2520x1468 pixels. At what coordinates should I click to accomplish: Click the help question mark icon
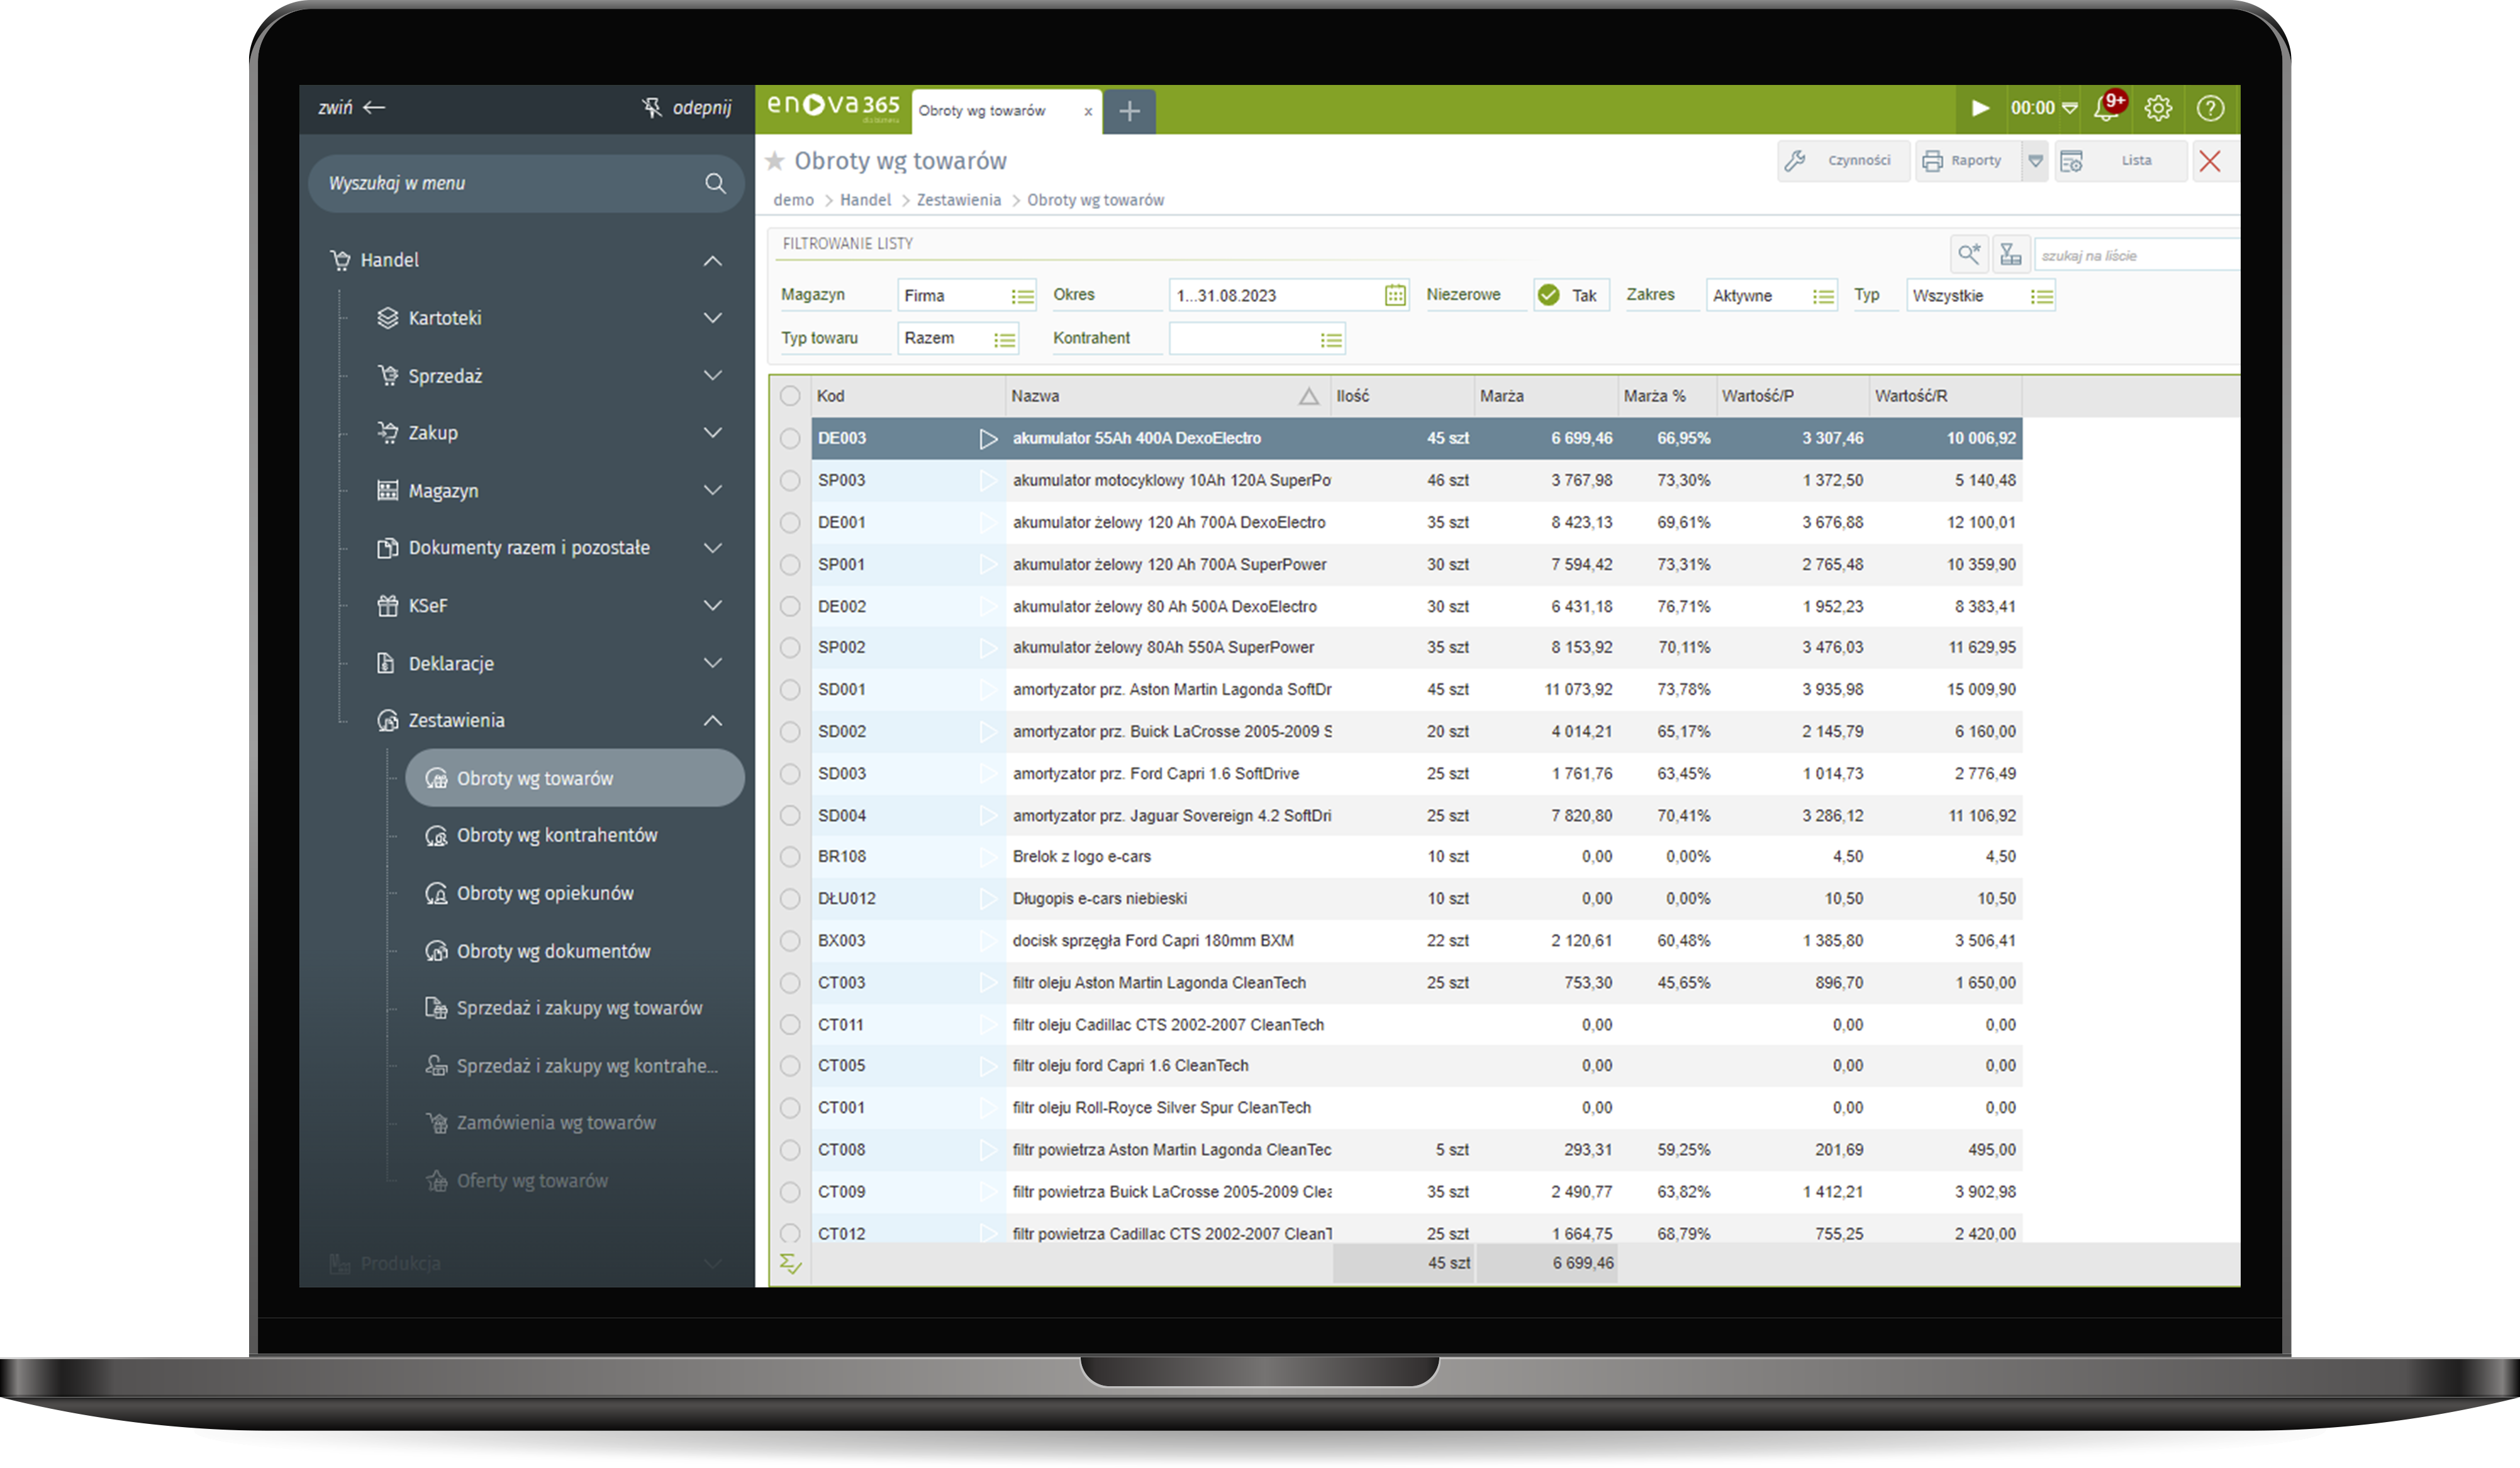coord(2210,108)
